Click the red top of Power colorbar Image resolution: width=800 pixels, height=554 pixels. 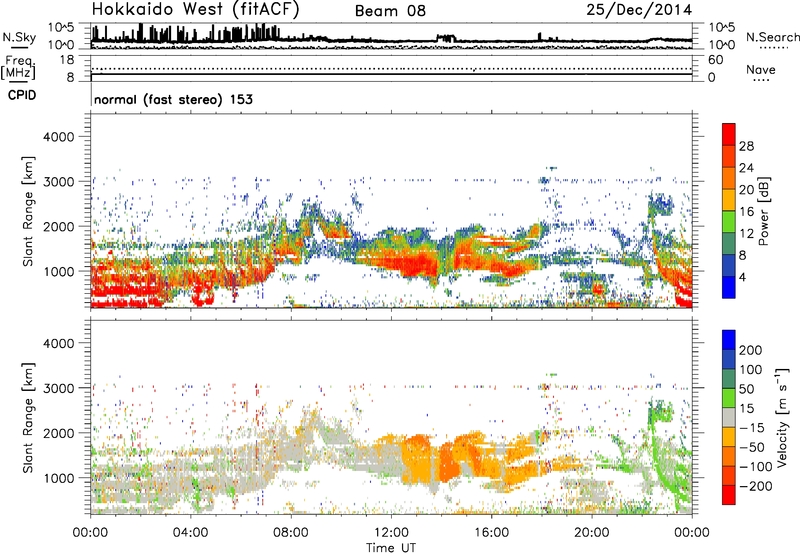click(x=729, y=134)
